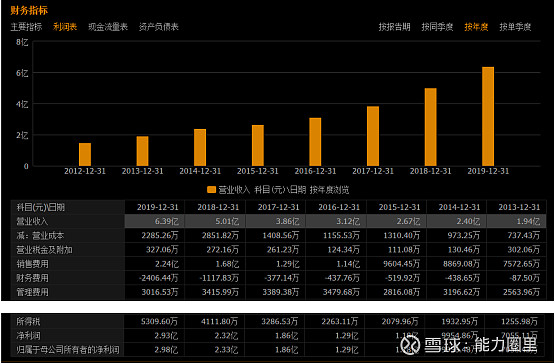Click the orange 营业收入 legend swatch
This screenshot has height=363, width=555.
(211, 190)
